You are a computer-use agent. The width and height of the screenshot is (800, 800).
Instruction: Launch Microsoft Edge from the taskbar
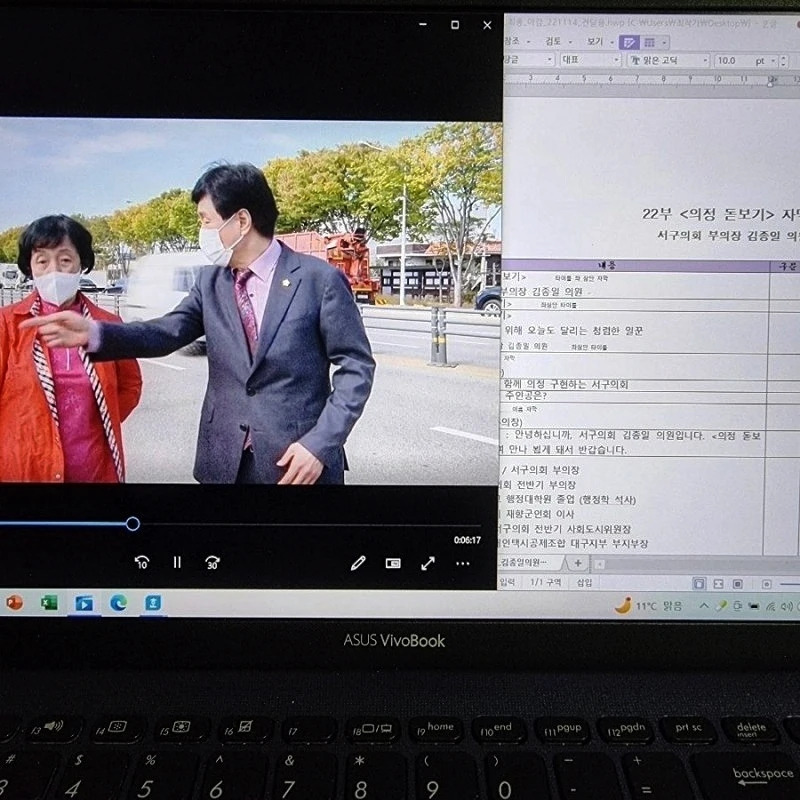pyautogui.click(x=118, y=604)
